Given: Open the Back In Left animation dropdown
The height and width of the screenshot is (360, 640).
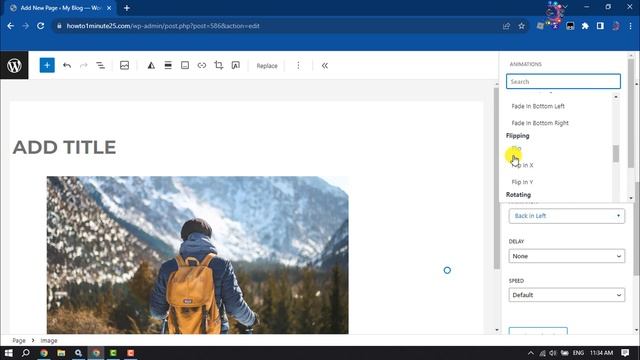Looking at the screenshot, I should (x=567, y=216).
